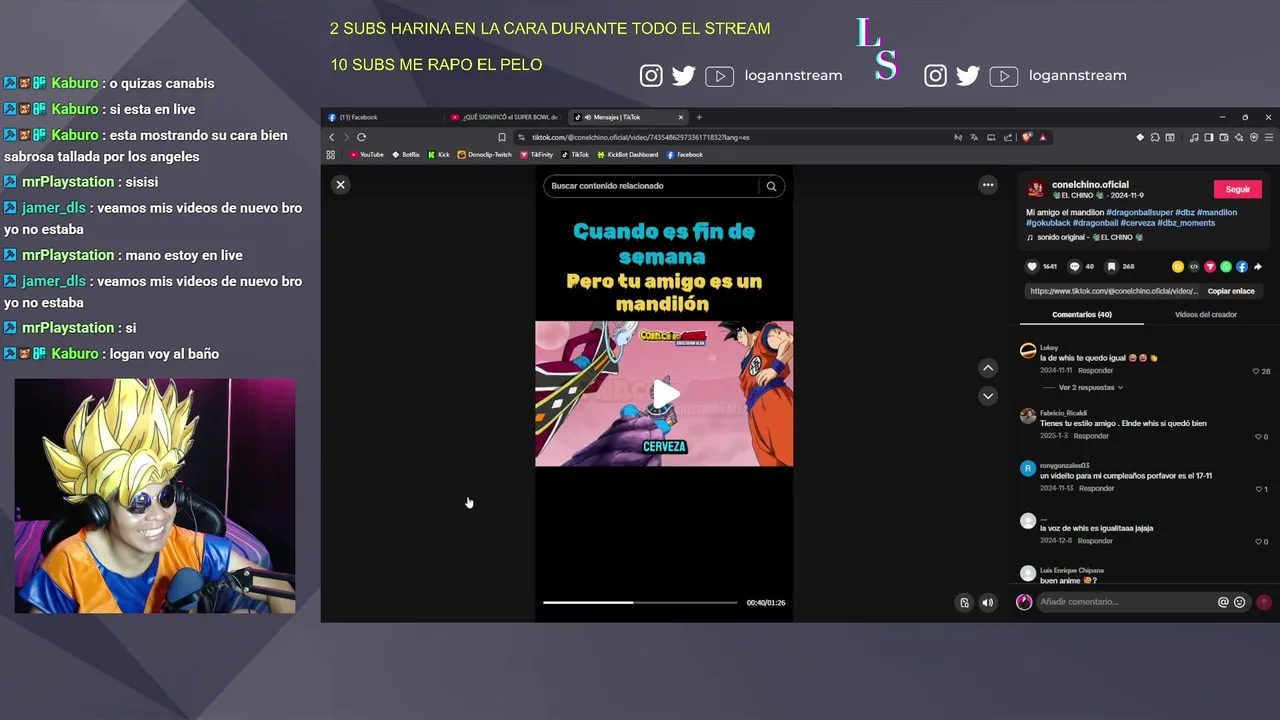Save video with bookmark icon 268
The height and width of the screenshot is (720, 1280).
(1112, 267)
